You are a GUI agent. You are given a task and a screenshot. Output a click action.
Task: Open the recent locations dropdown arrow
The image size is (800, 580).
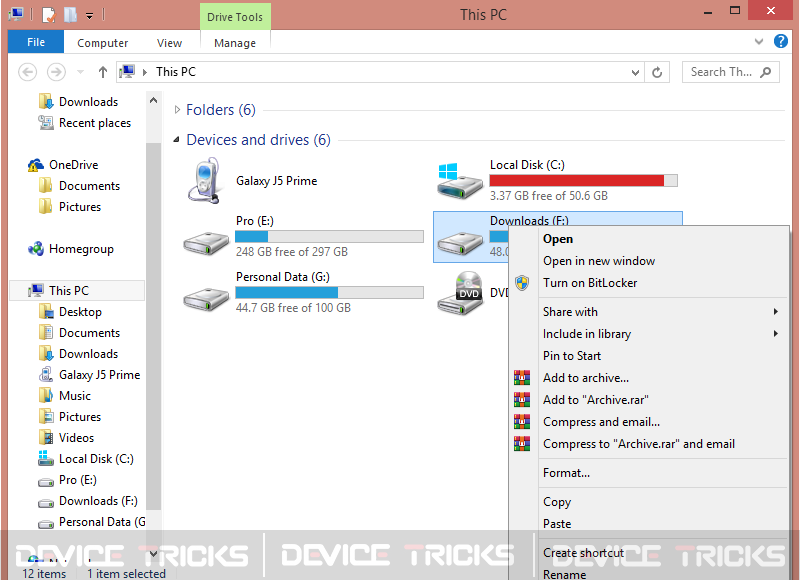(80, 72)
